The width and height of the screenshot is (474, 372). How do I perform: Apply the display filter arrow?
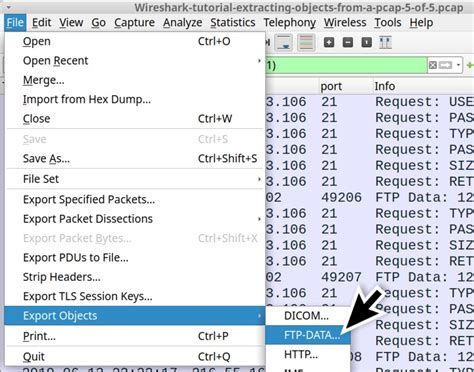tap(445, 65)
